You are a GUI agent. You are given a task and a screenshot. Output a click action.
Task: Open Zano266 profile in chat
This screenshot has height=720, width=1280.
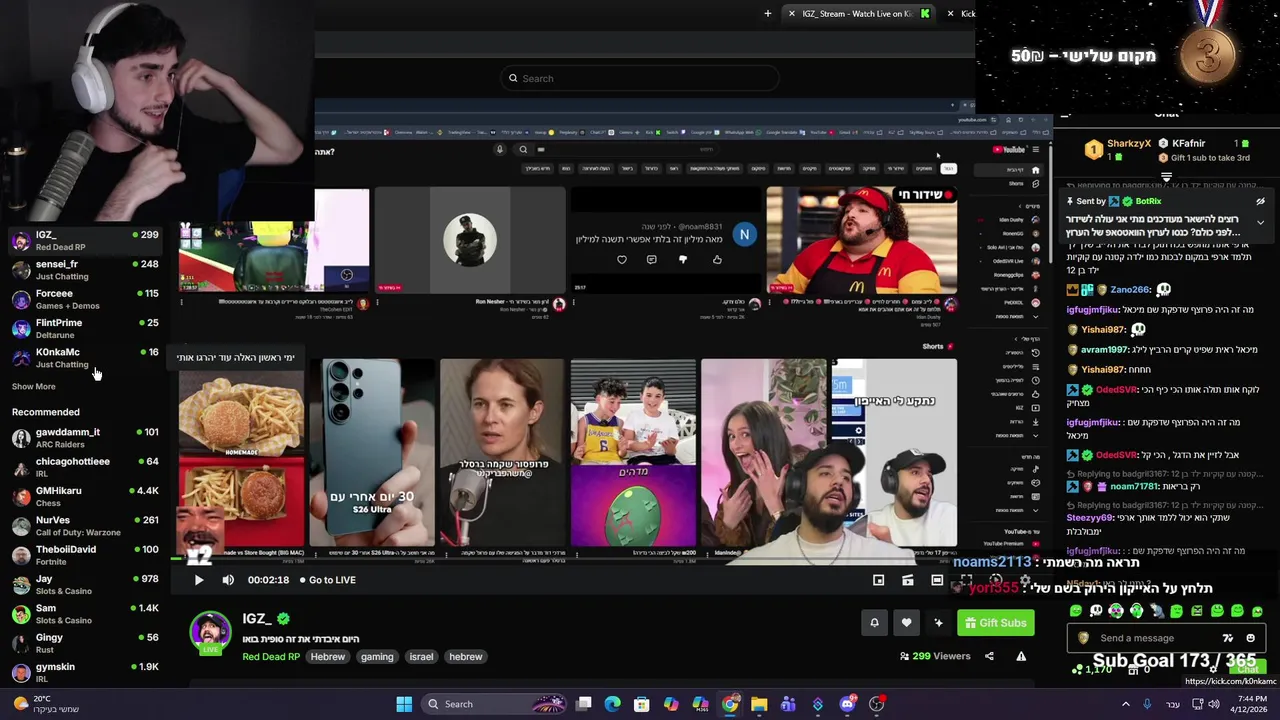click(1129, 290)
